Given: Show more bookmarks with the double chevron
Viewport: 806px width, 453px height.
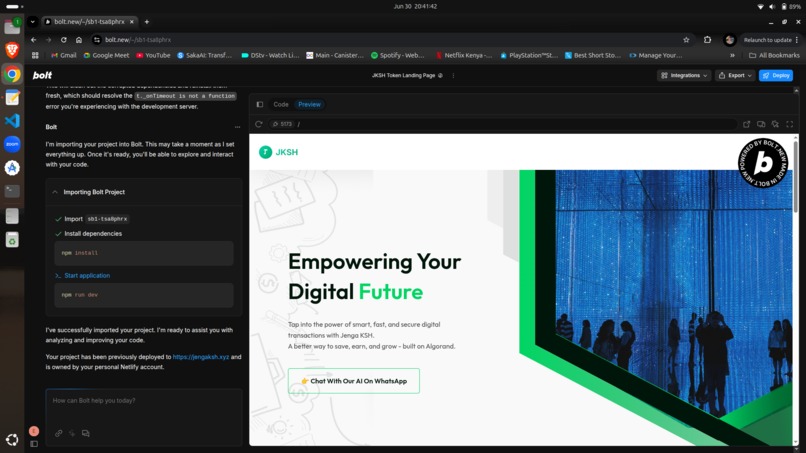Looking at the screenshot, I should (x=732, y=55).
